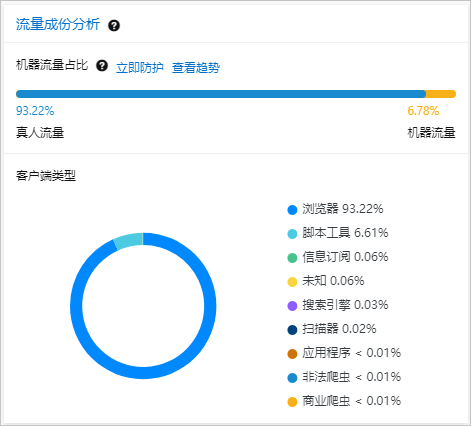This screenshot has height=426, width=471.
Task: Toggle 搜索引擎 legend purple dot
Action: point(292,306)
